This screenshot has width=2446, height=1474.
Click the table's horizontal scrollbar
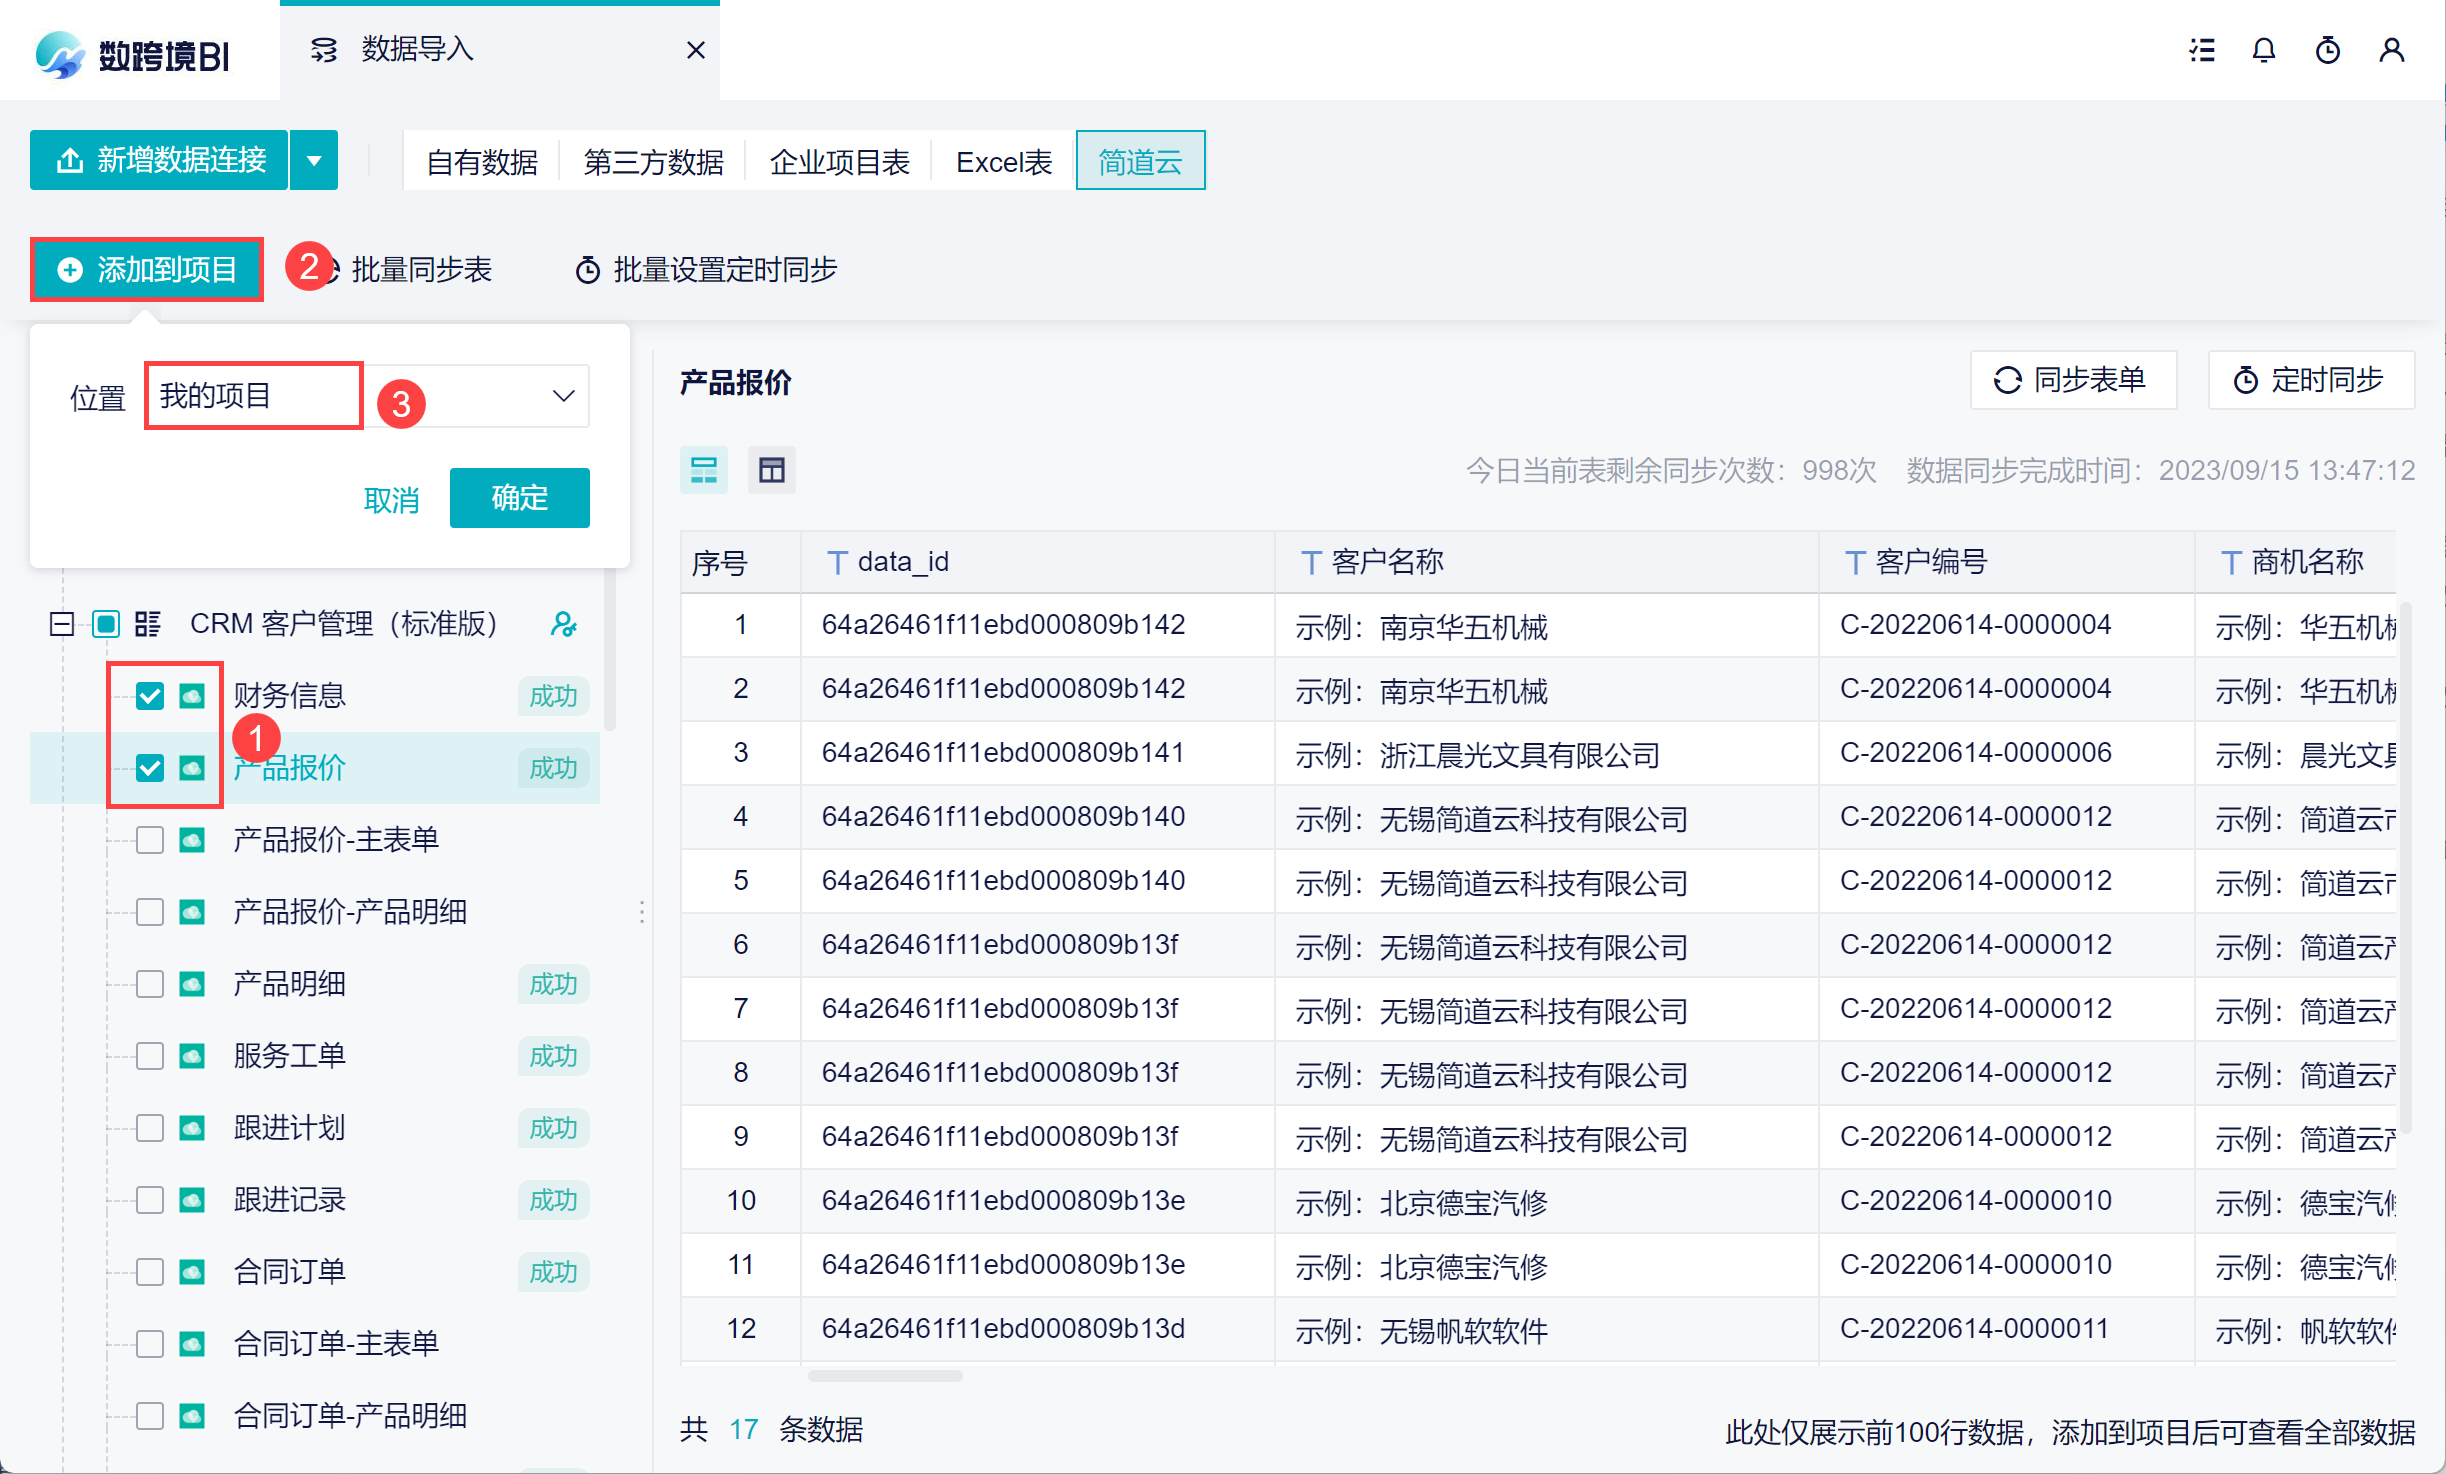(885, 1376)
